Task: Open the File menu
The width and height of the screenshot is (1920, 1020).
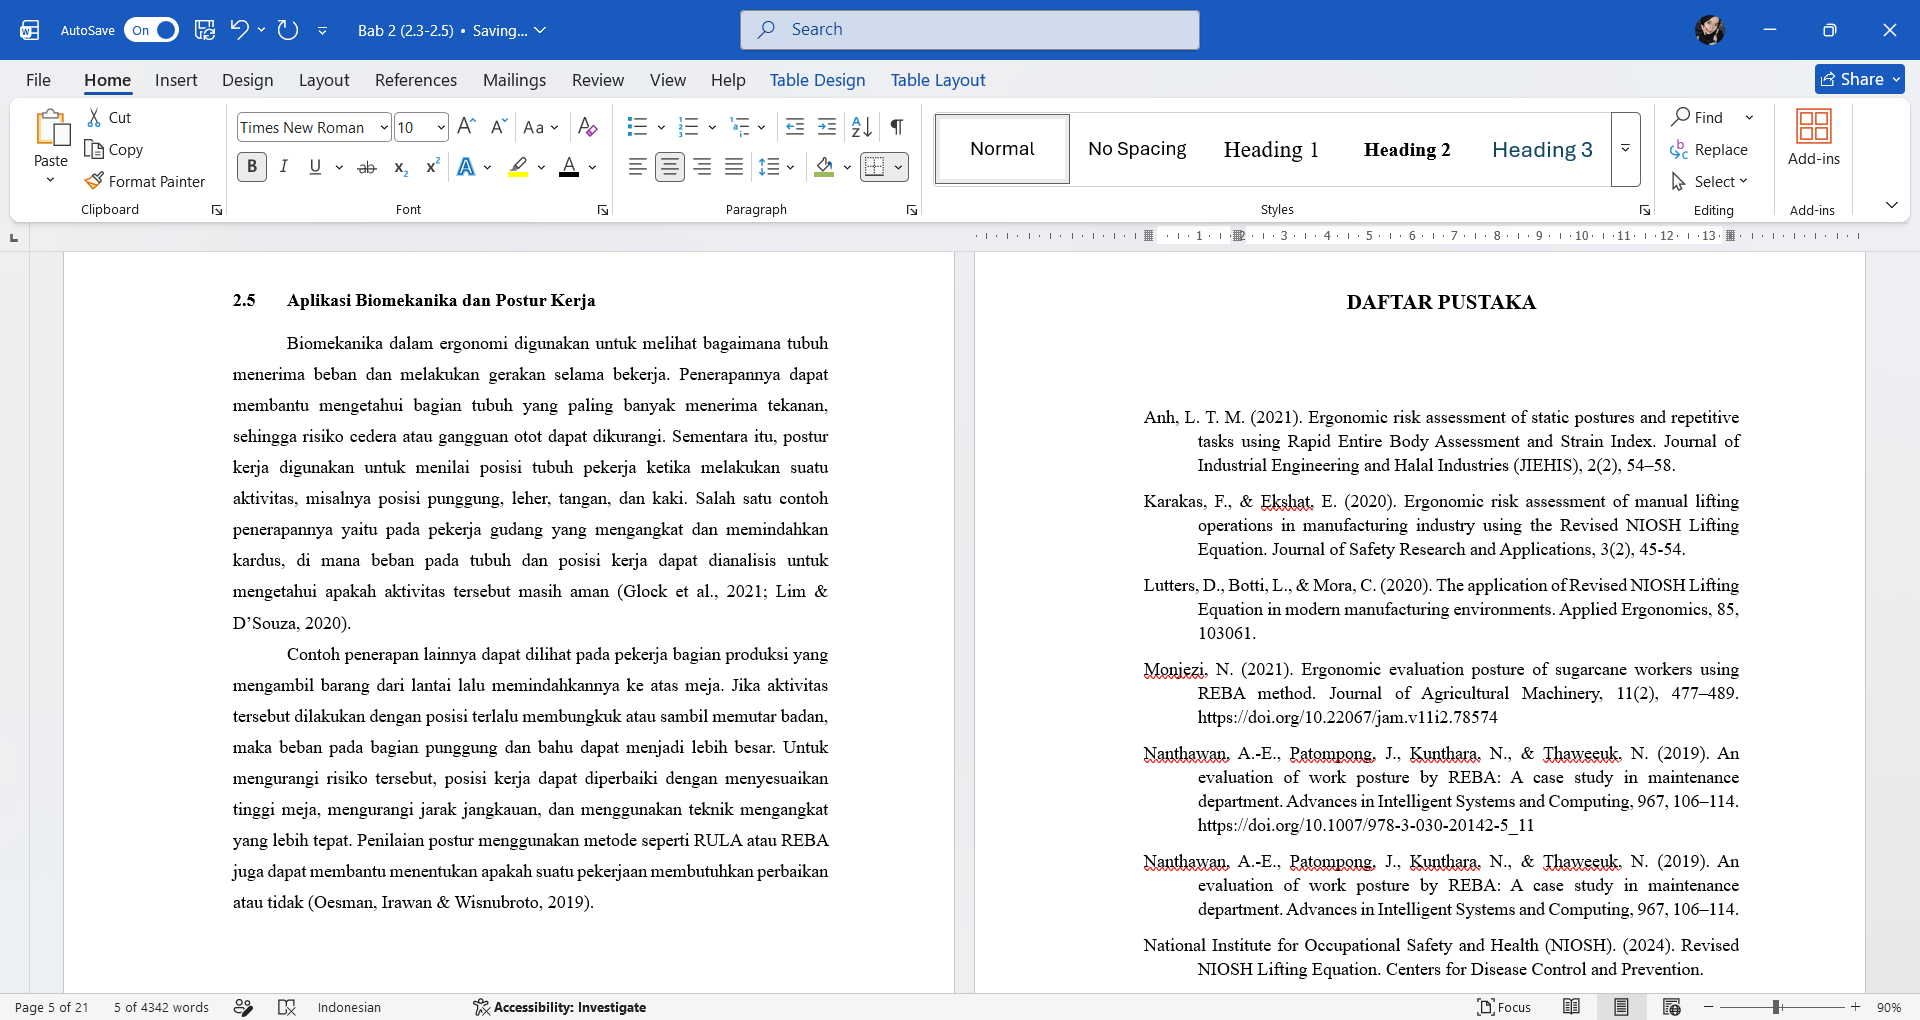Action: (x=39, y=80)
